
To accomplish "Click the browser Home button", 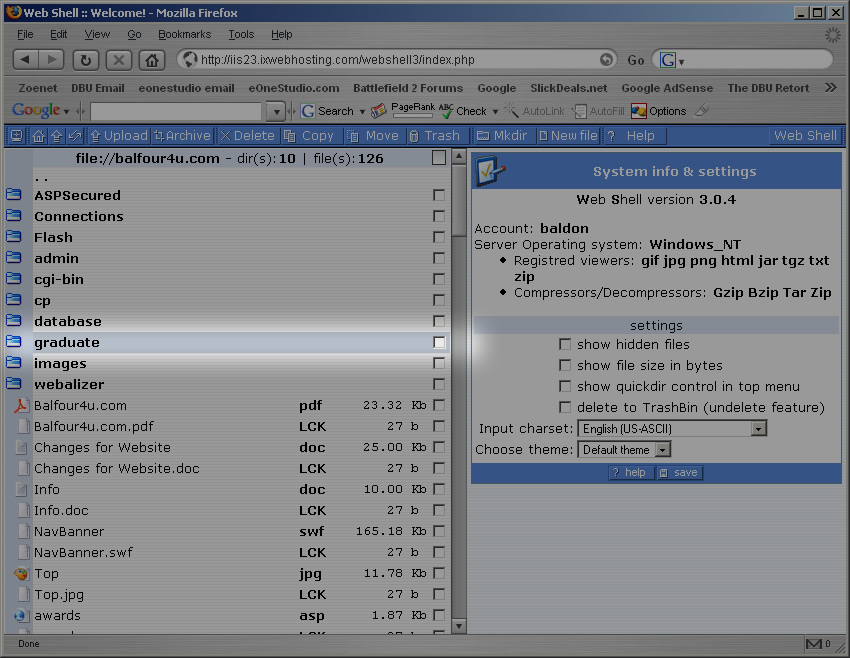I will (x=152, y=60).
